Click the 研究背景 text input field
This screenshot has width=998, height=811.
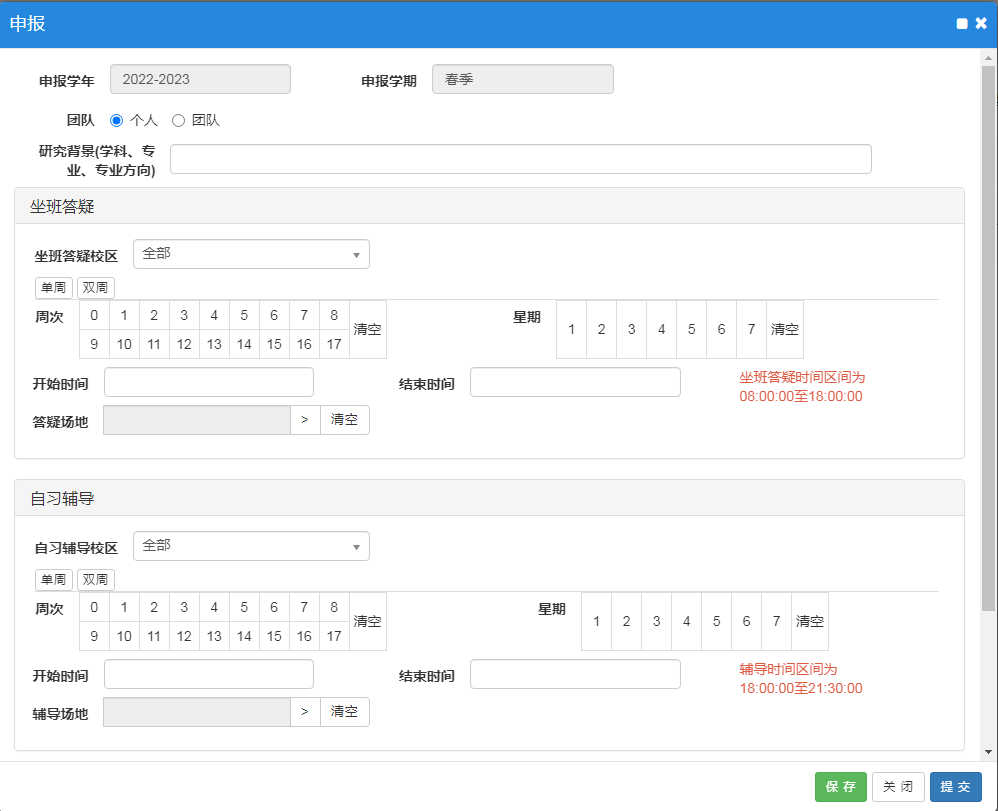click(x=520, y=159)
